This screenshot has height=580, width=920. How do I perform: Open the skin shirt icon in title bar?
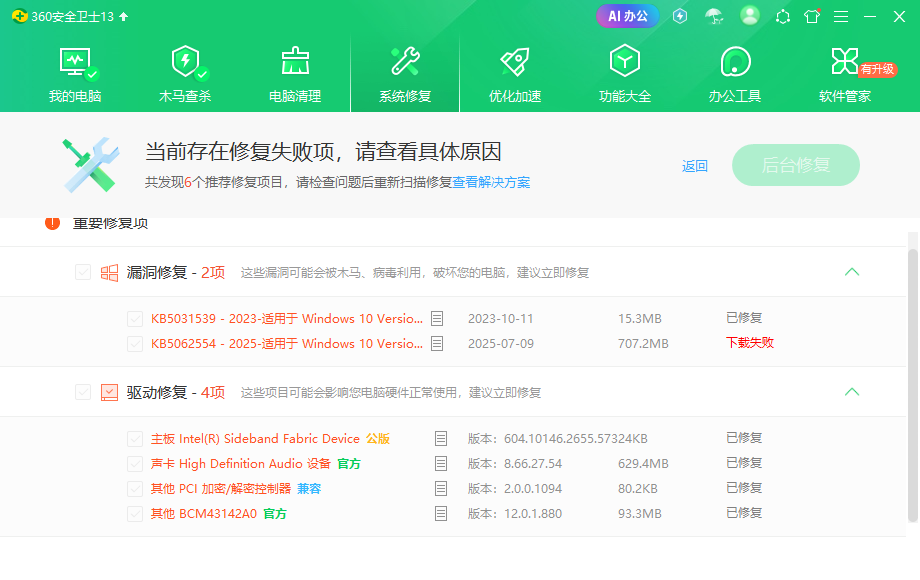coord(812,16)
